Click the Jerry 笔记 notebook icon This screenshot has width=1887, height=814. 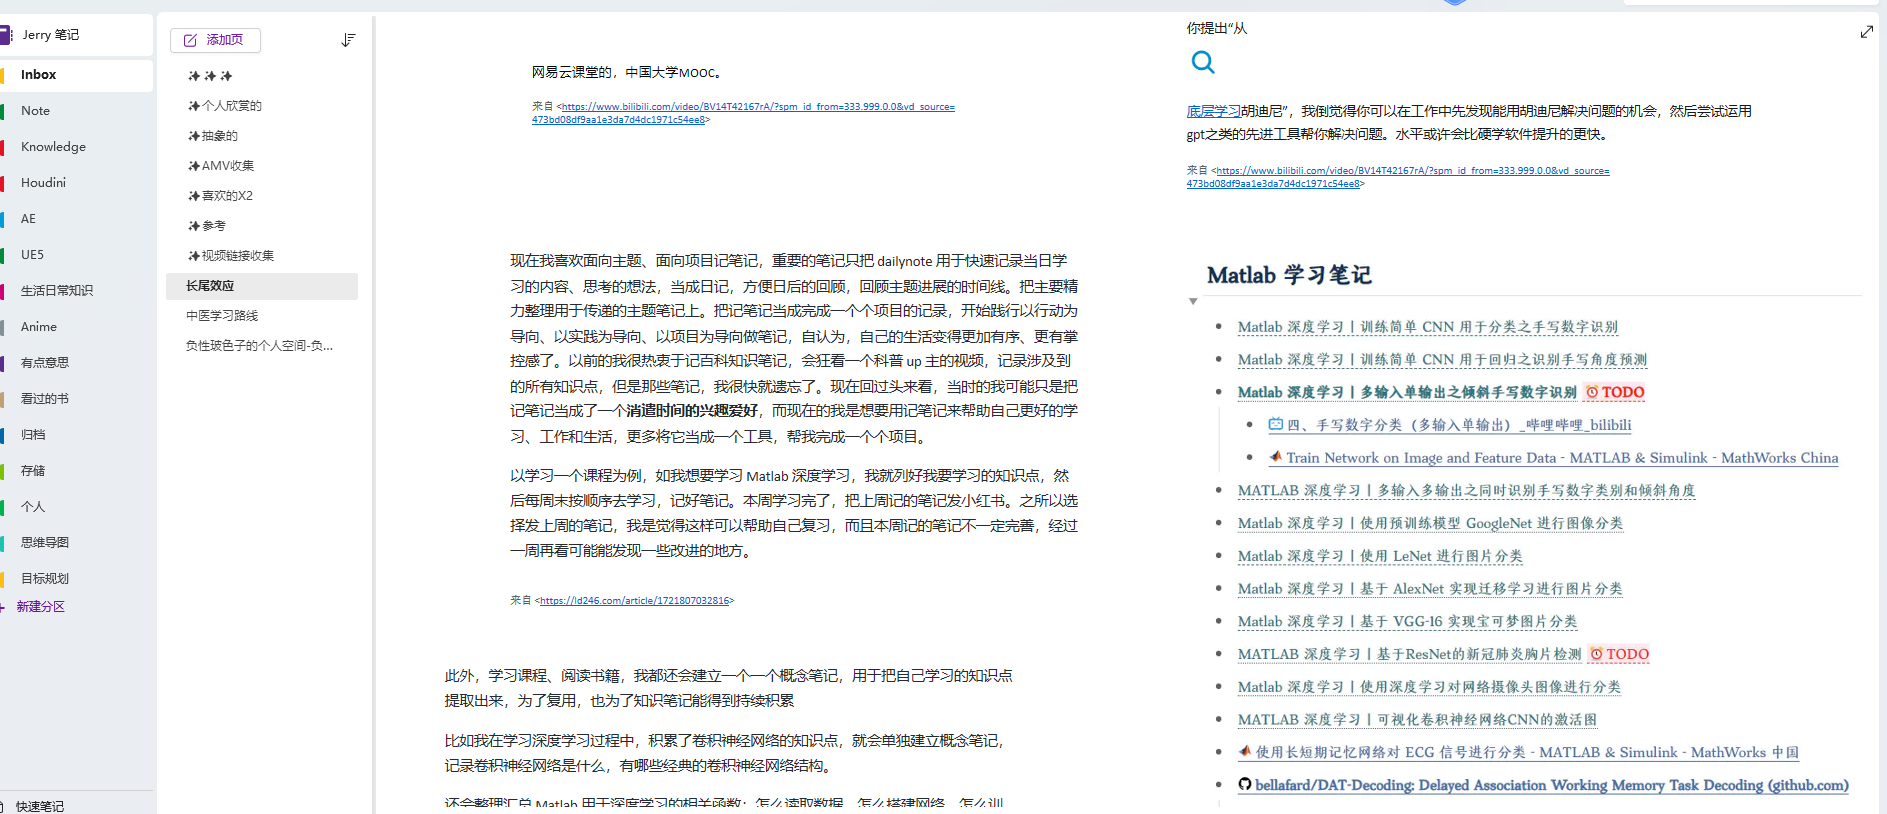coord(6,35)
